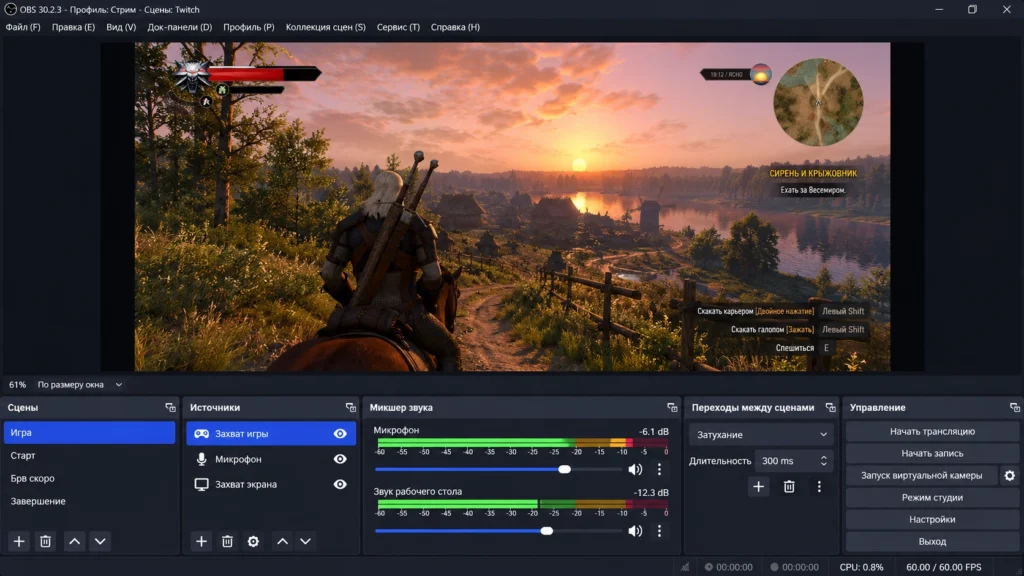The image size is (1024, 576).
Task: Move the scene down in Сцены panel
Action: point(100,541)
